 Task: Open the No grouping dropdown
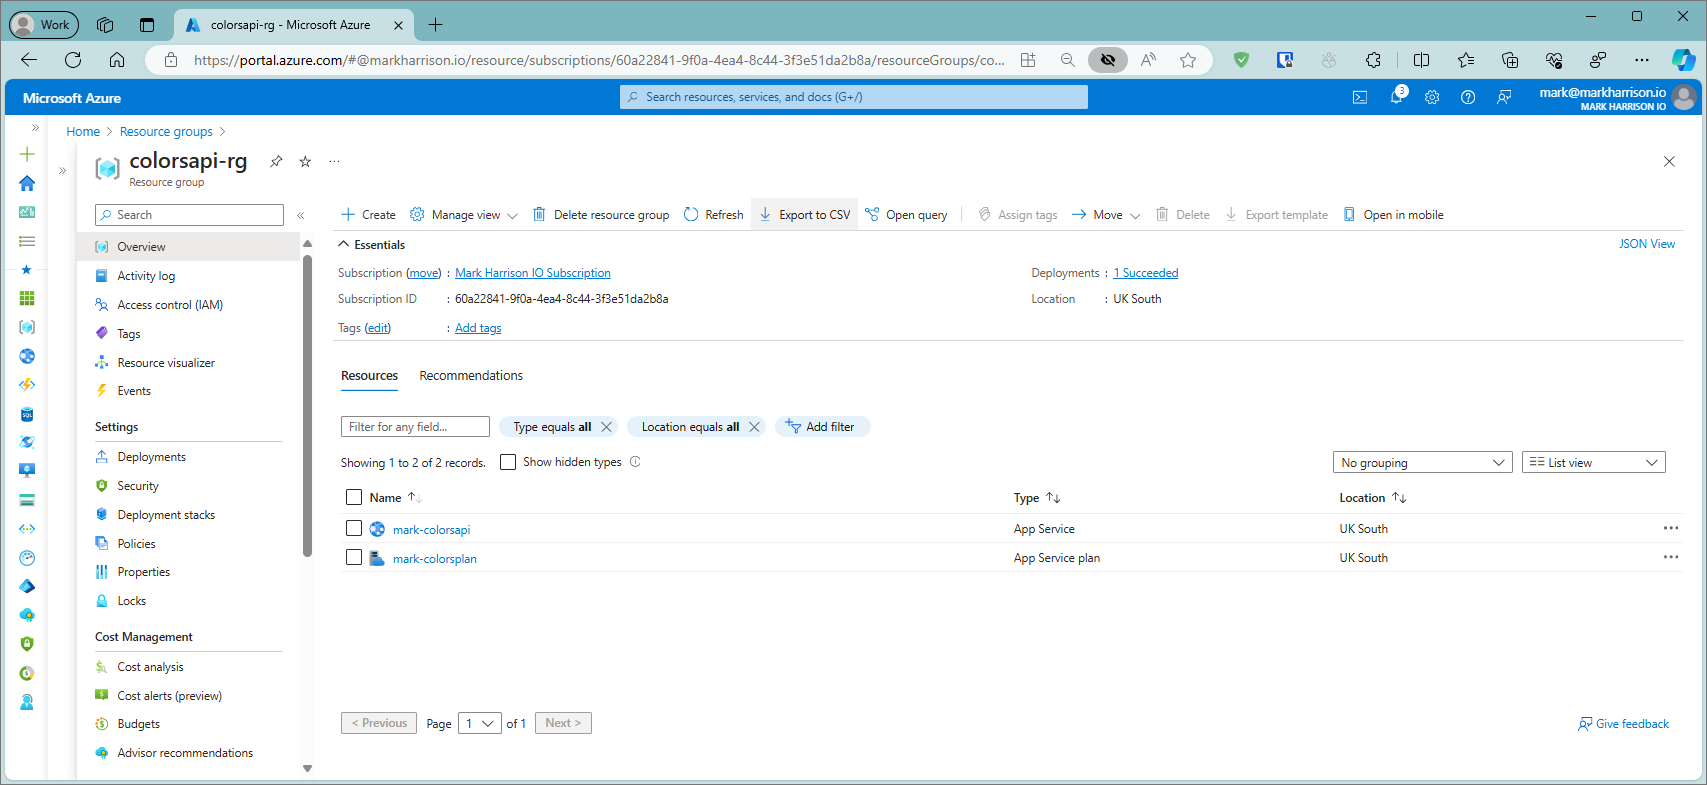pyautogui.click(x=1421, y=462)
